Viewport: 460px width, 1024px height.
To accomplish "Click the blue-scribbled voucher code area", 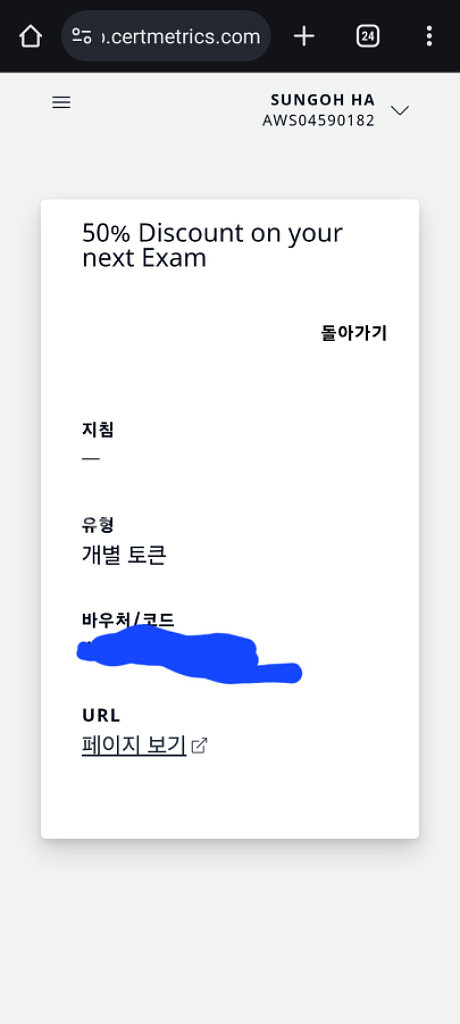I will [189, 654].
